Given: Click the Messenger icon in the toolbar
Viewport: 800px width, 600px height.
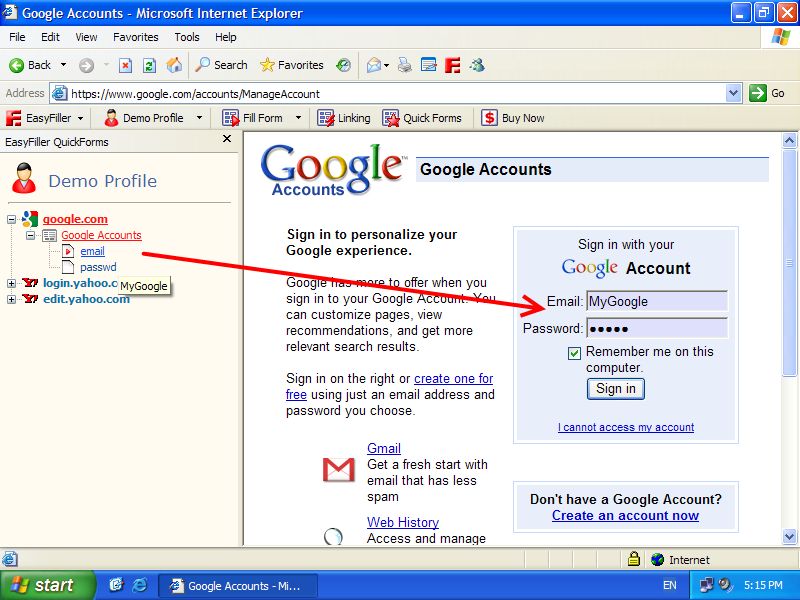Looking at the screenshot, I should coord(478,65).
